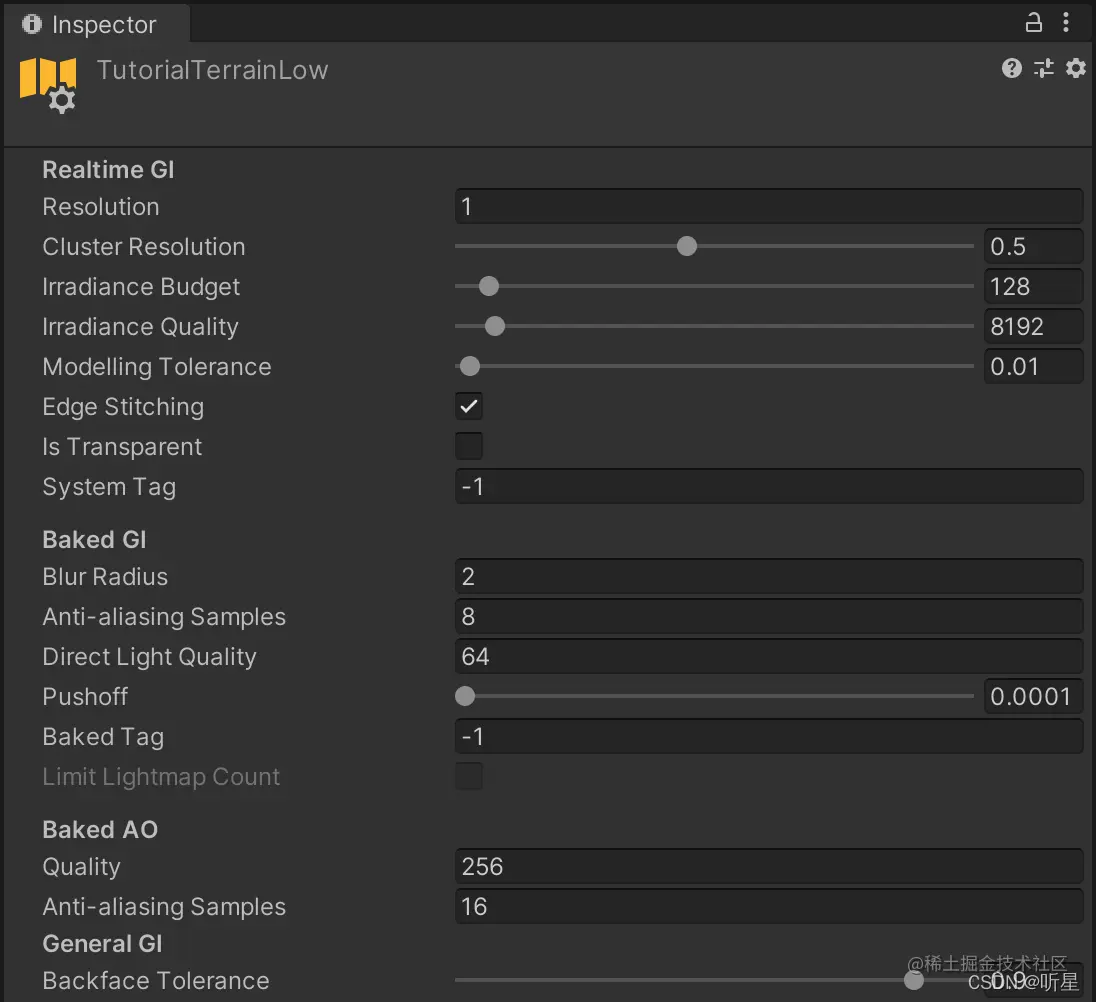Click the Baked GI Anti-aliasing Samples field
Viewport: 1096px width, 1002px height.
(x=769, y=616)
